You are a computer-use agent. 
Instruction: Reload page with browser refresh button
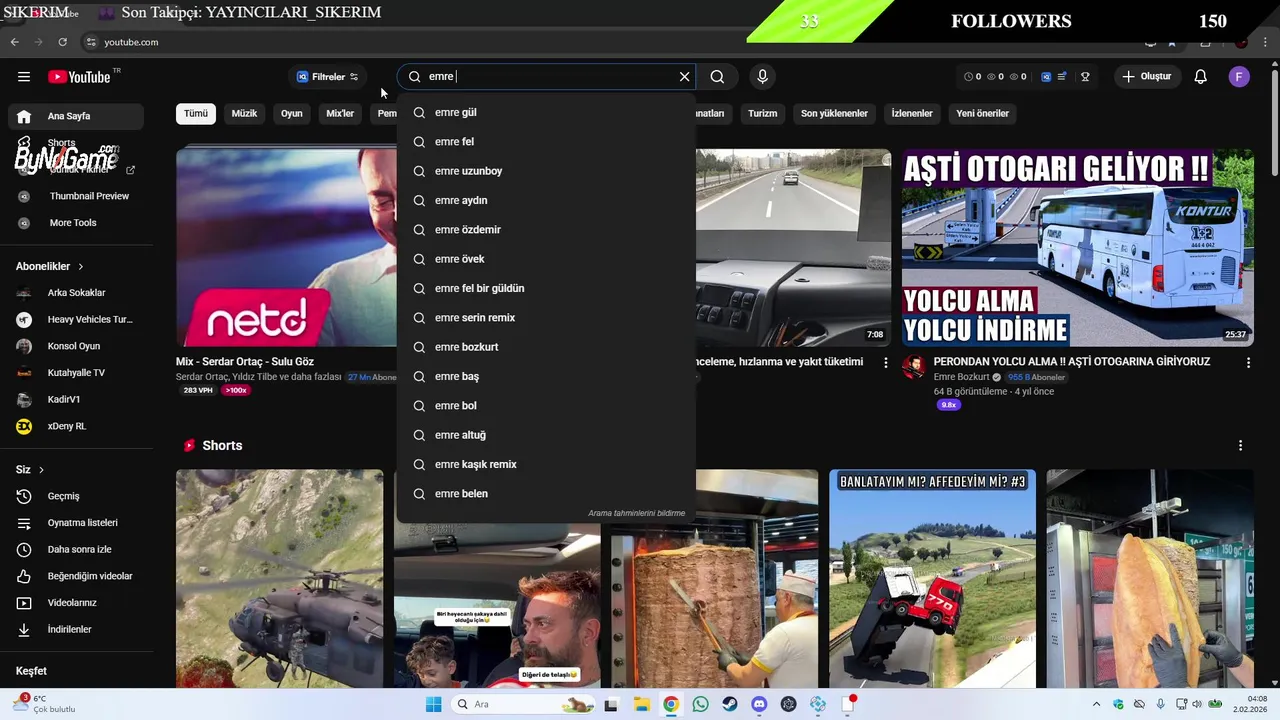click(62, 42)
